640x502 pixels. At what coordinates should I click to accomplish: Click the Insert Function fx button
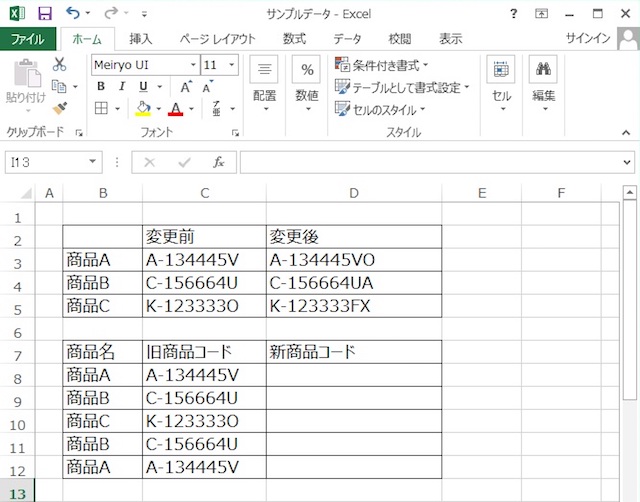(219, 162)
